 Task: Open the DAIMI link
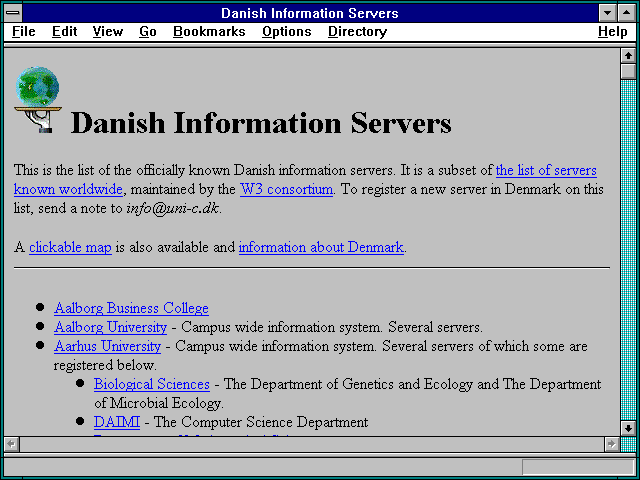click(117, 422)
